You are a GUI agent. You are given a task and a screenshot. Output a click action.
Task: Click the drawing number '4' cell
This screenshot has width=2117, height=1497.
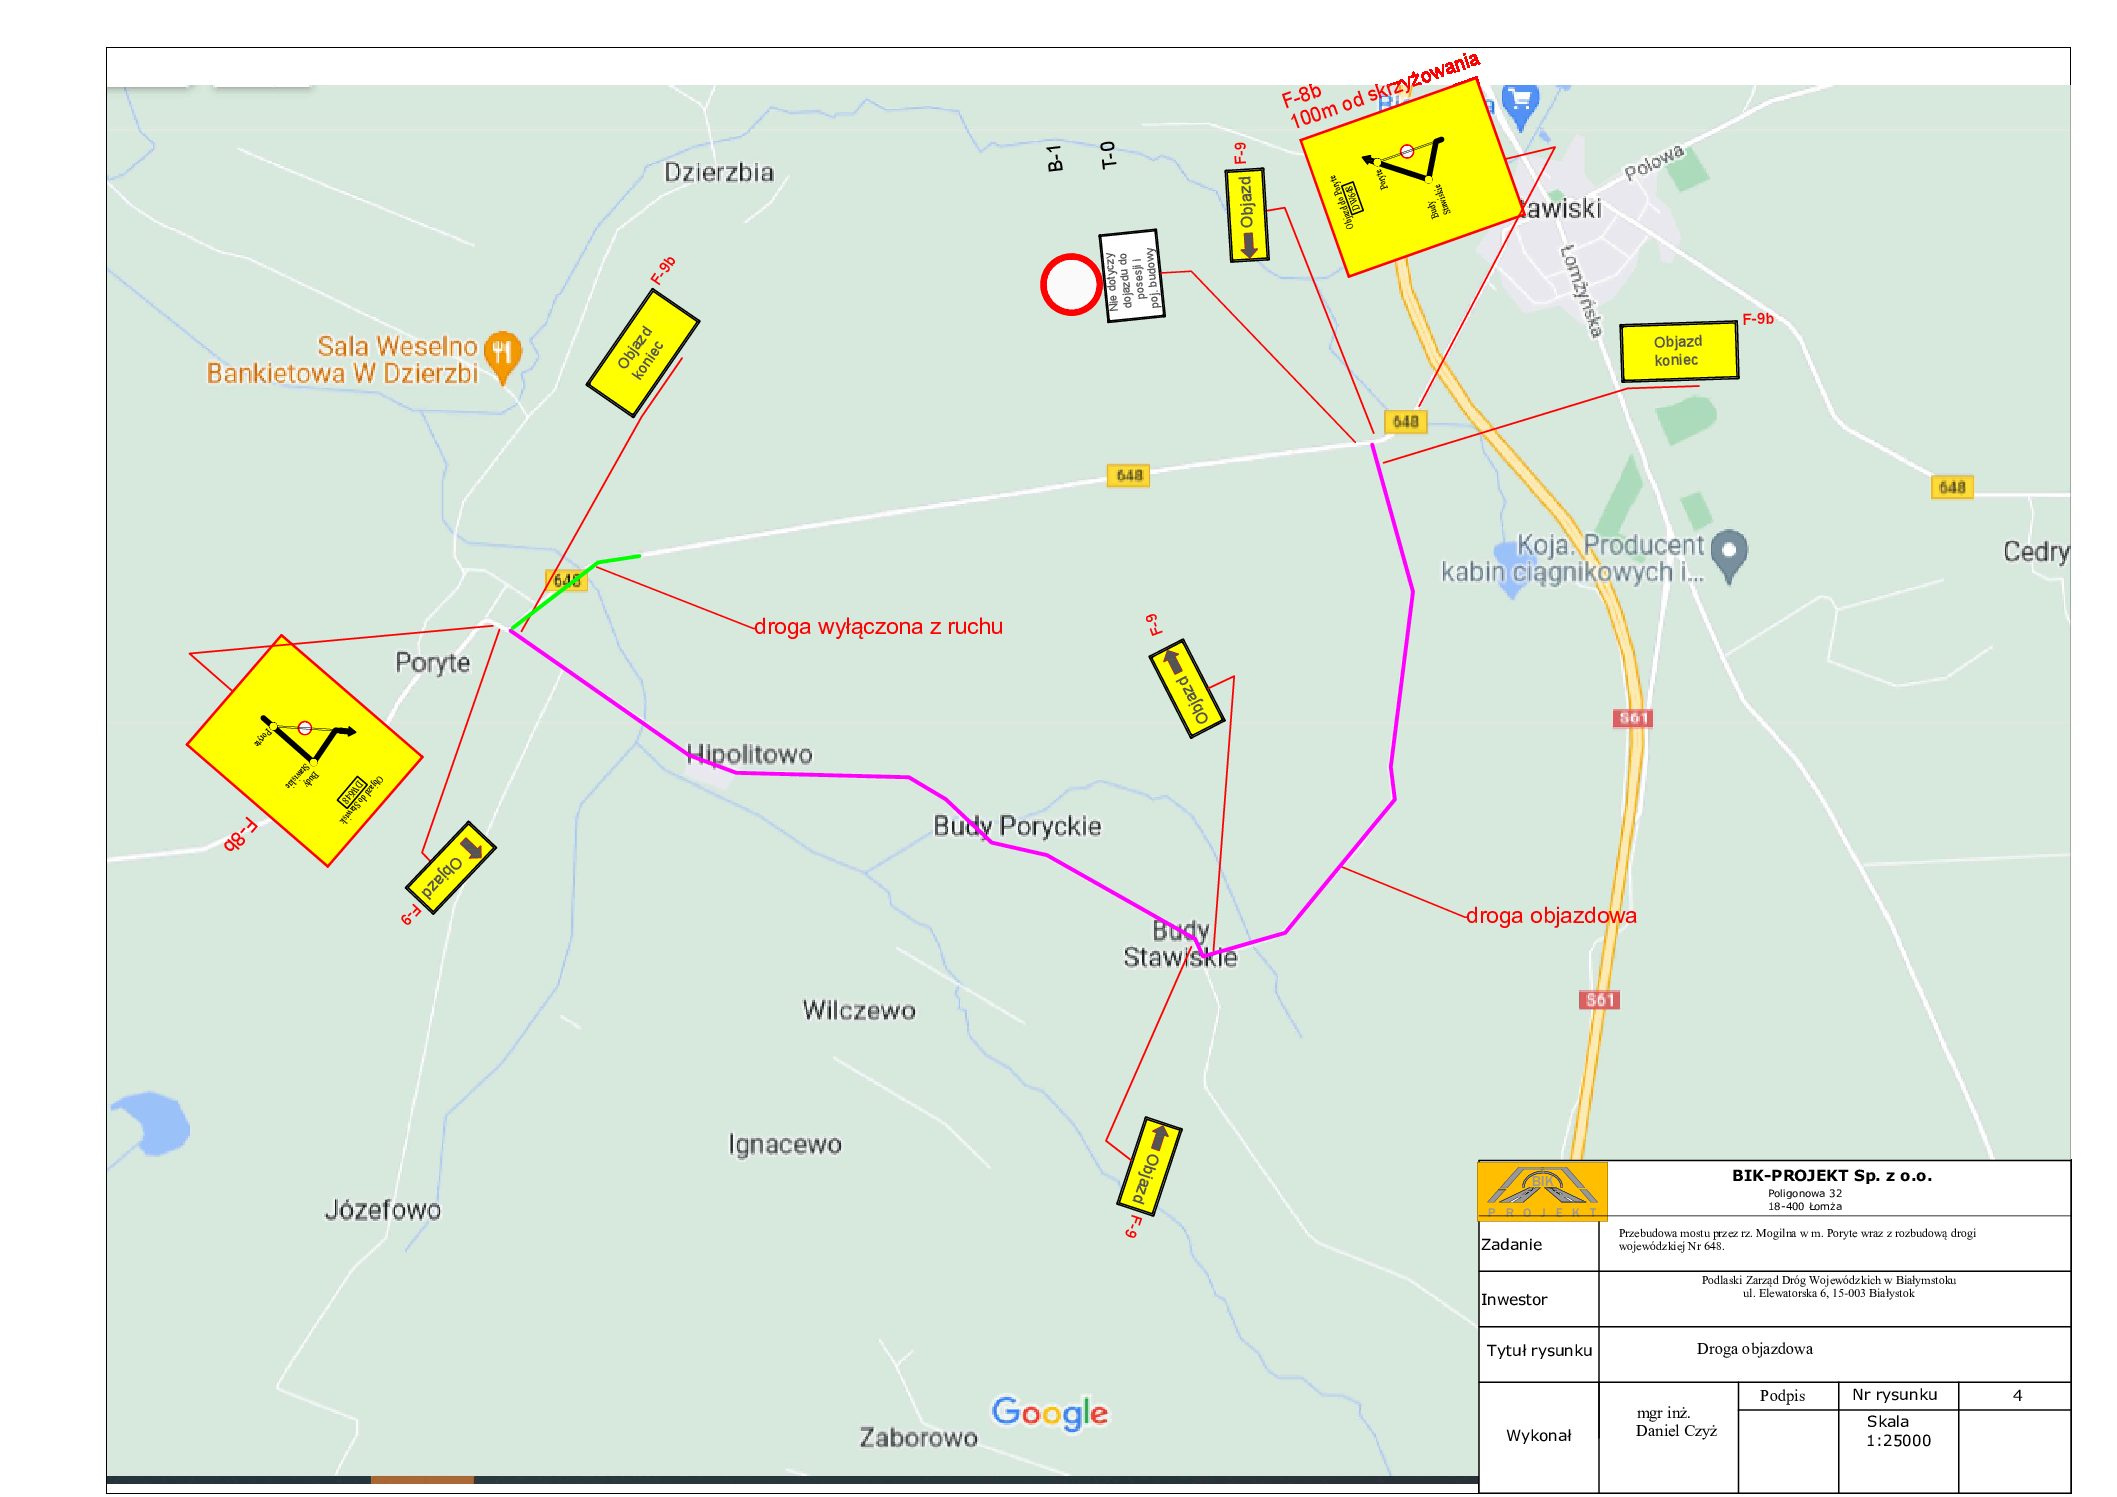(x=2016, y=1396)
